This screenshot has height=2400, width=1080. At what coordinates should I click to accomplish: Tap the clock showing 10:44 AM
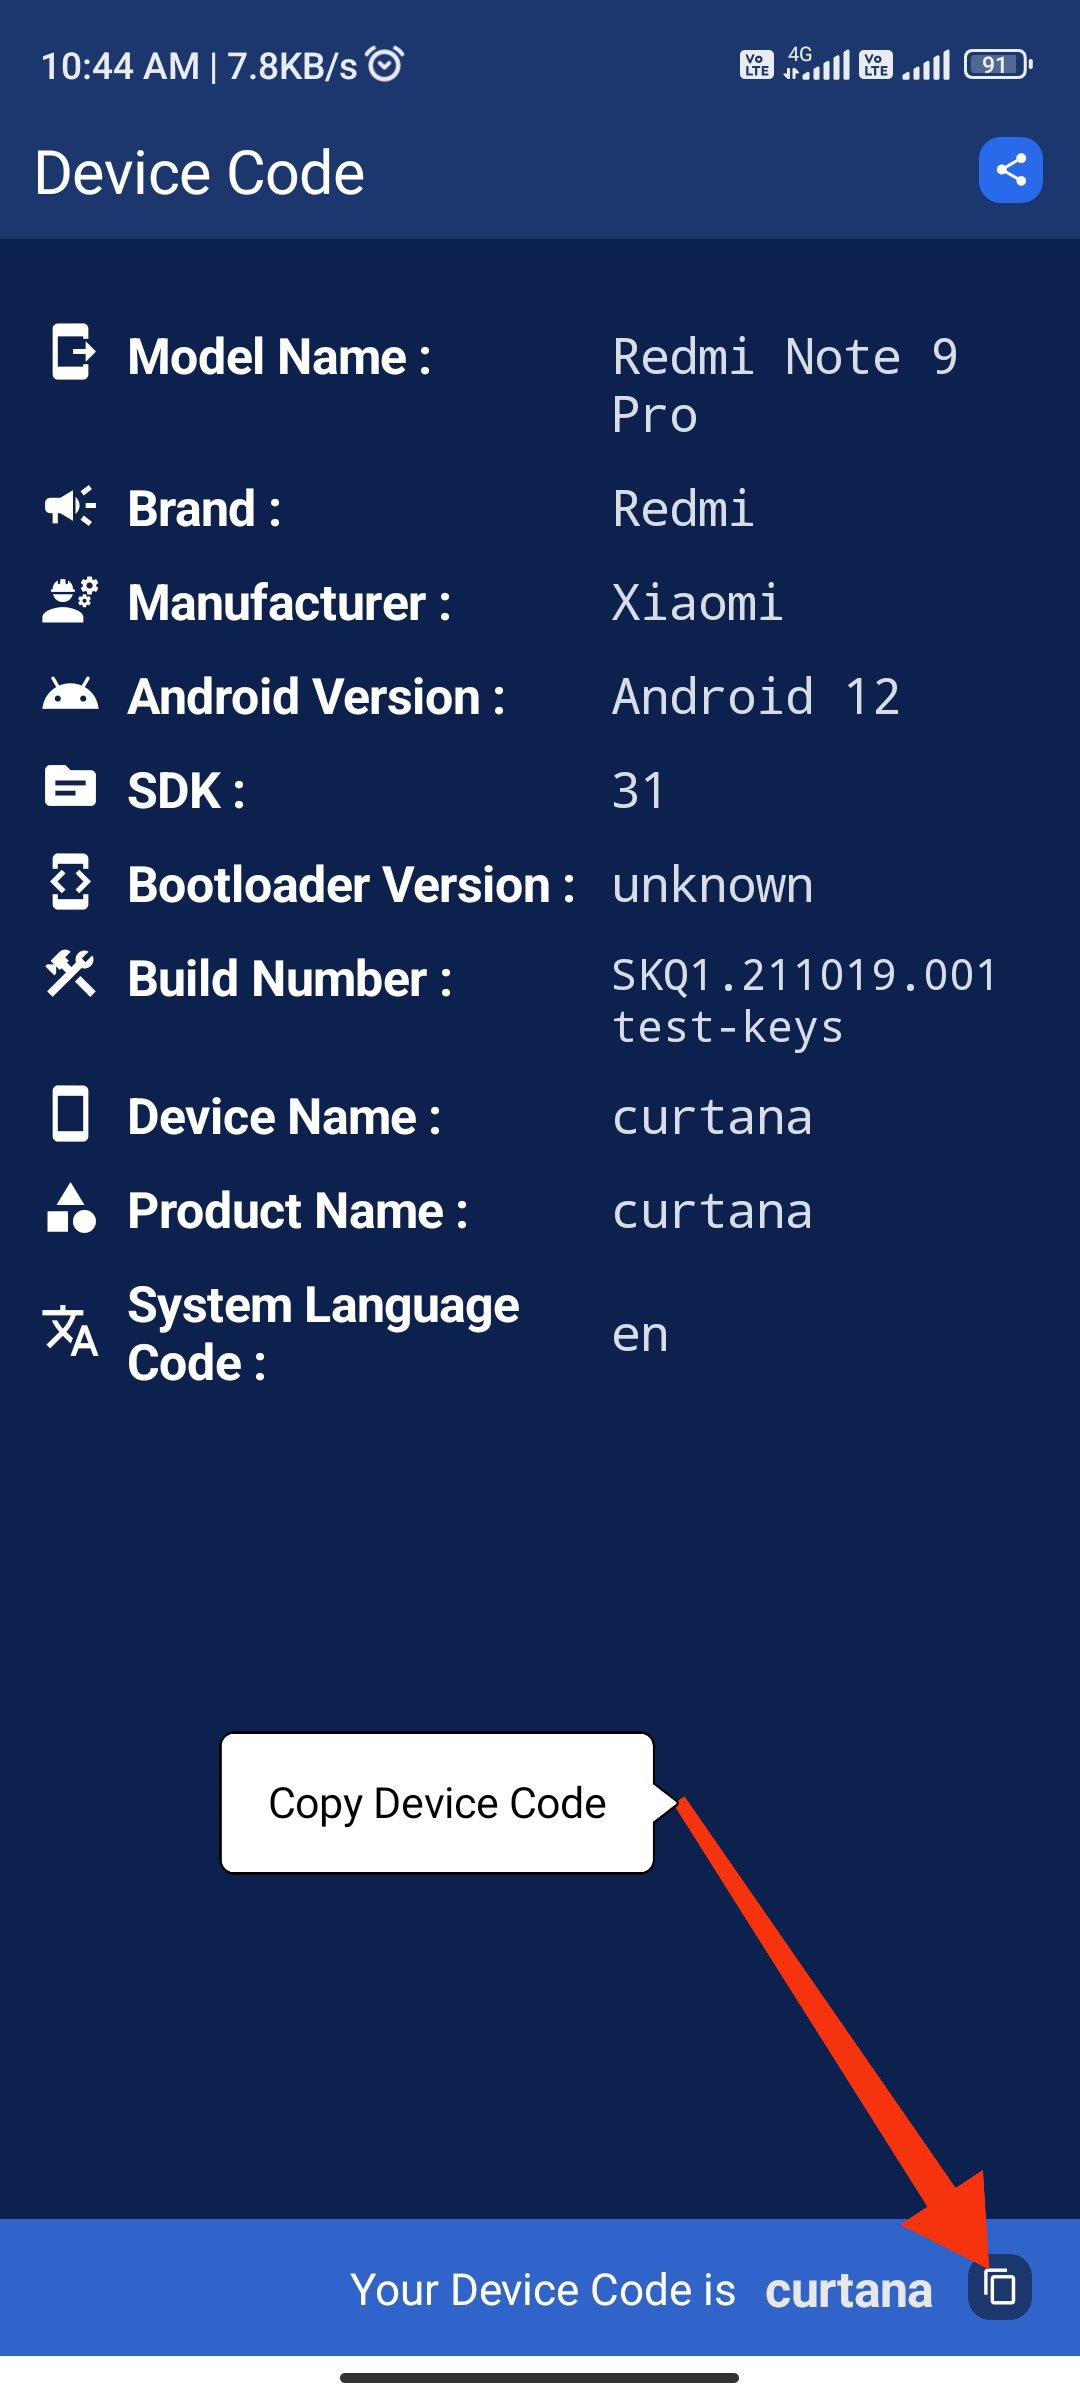pyautogui.click(x=120, y=66)
